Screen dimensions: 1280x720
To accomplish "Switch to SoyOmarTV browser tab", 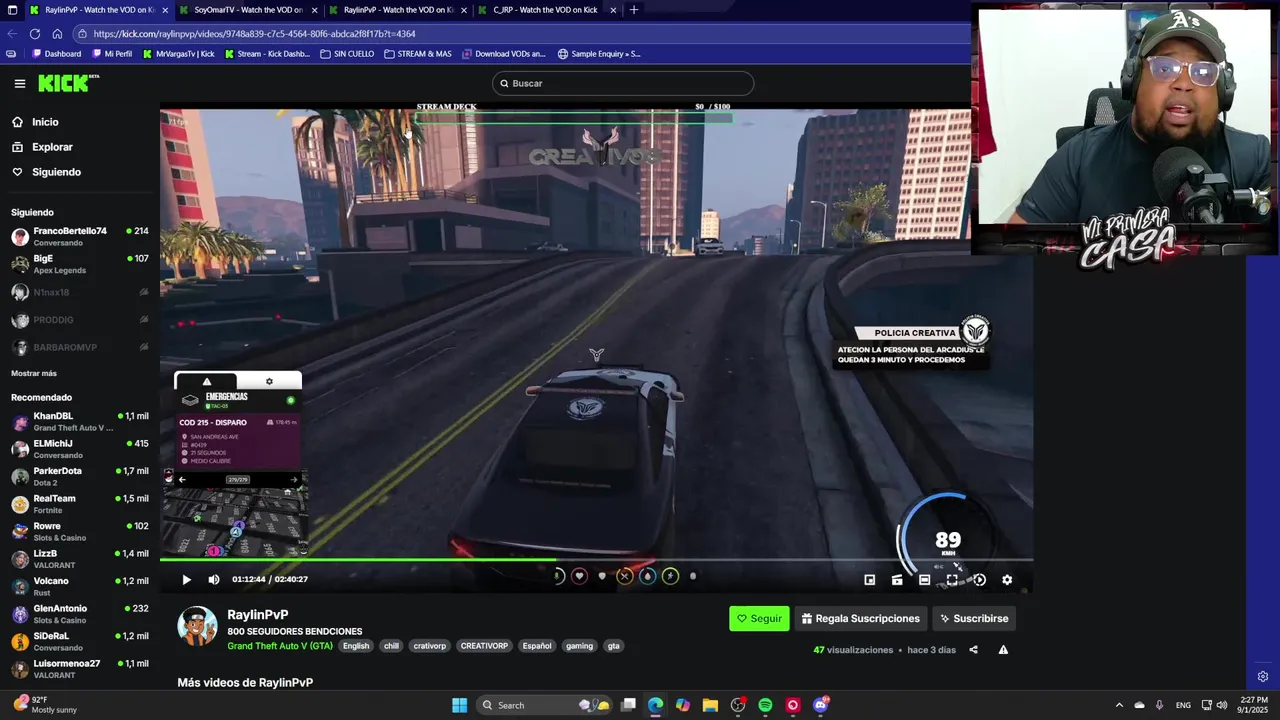I will 247,10.
